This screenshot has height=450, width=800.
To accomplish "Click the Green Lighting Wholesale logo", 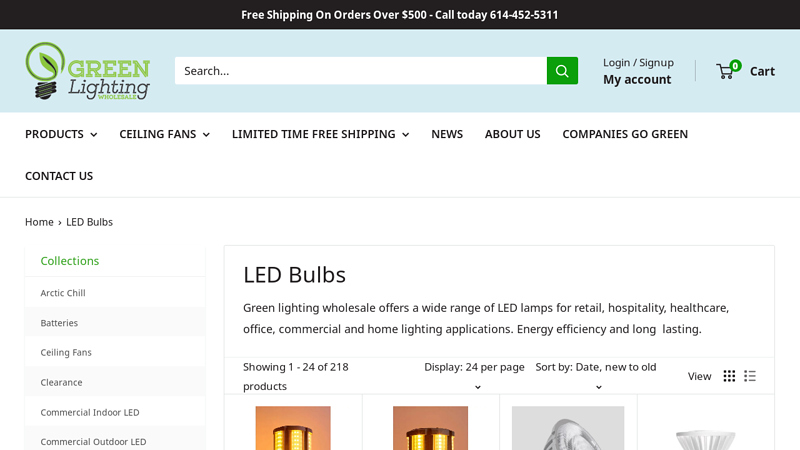I will [87, 71].
